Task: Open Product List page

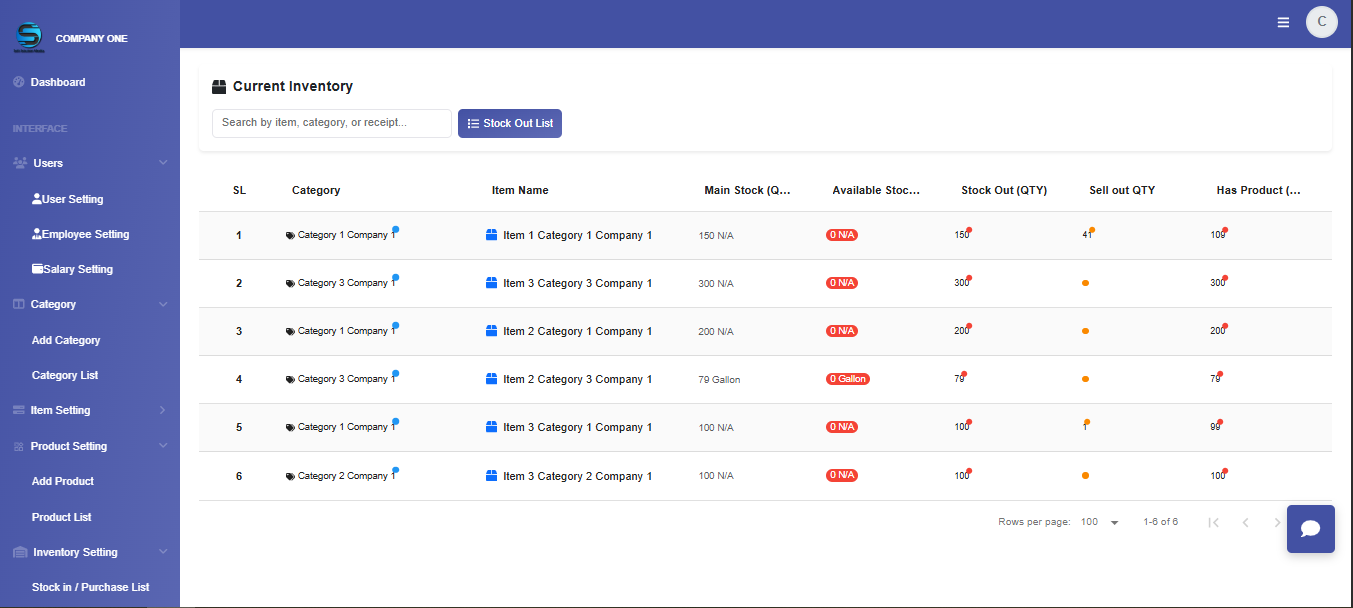Action: point(62,517)
